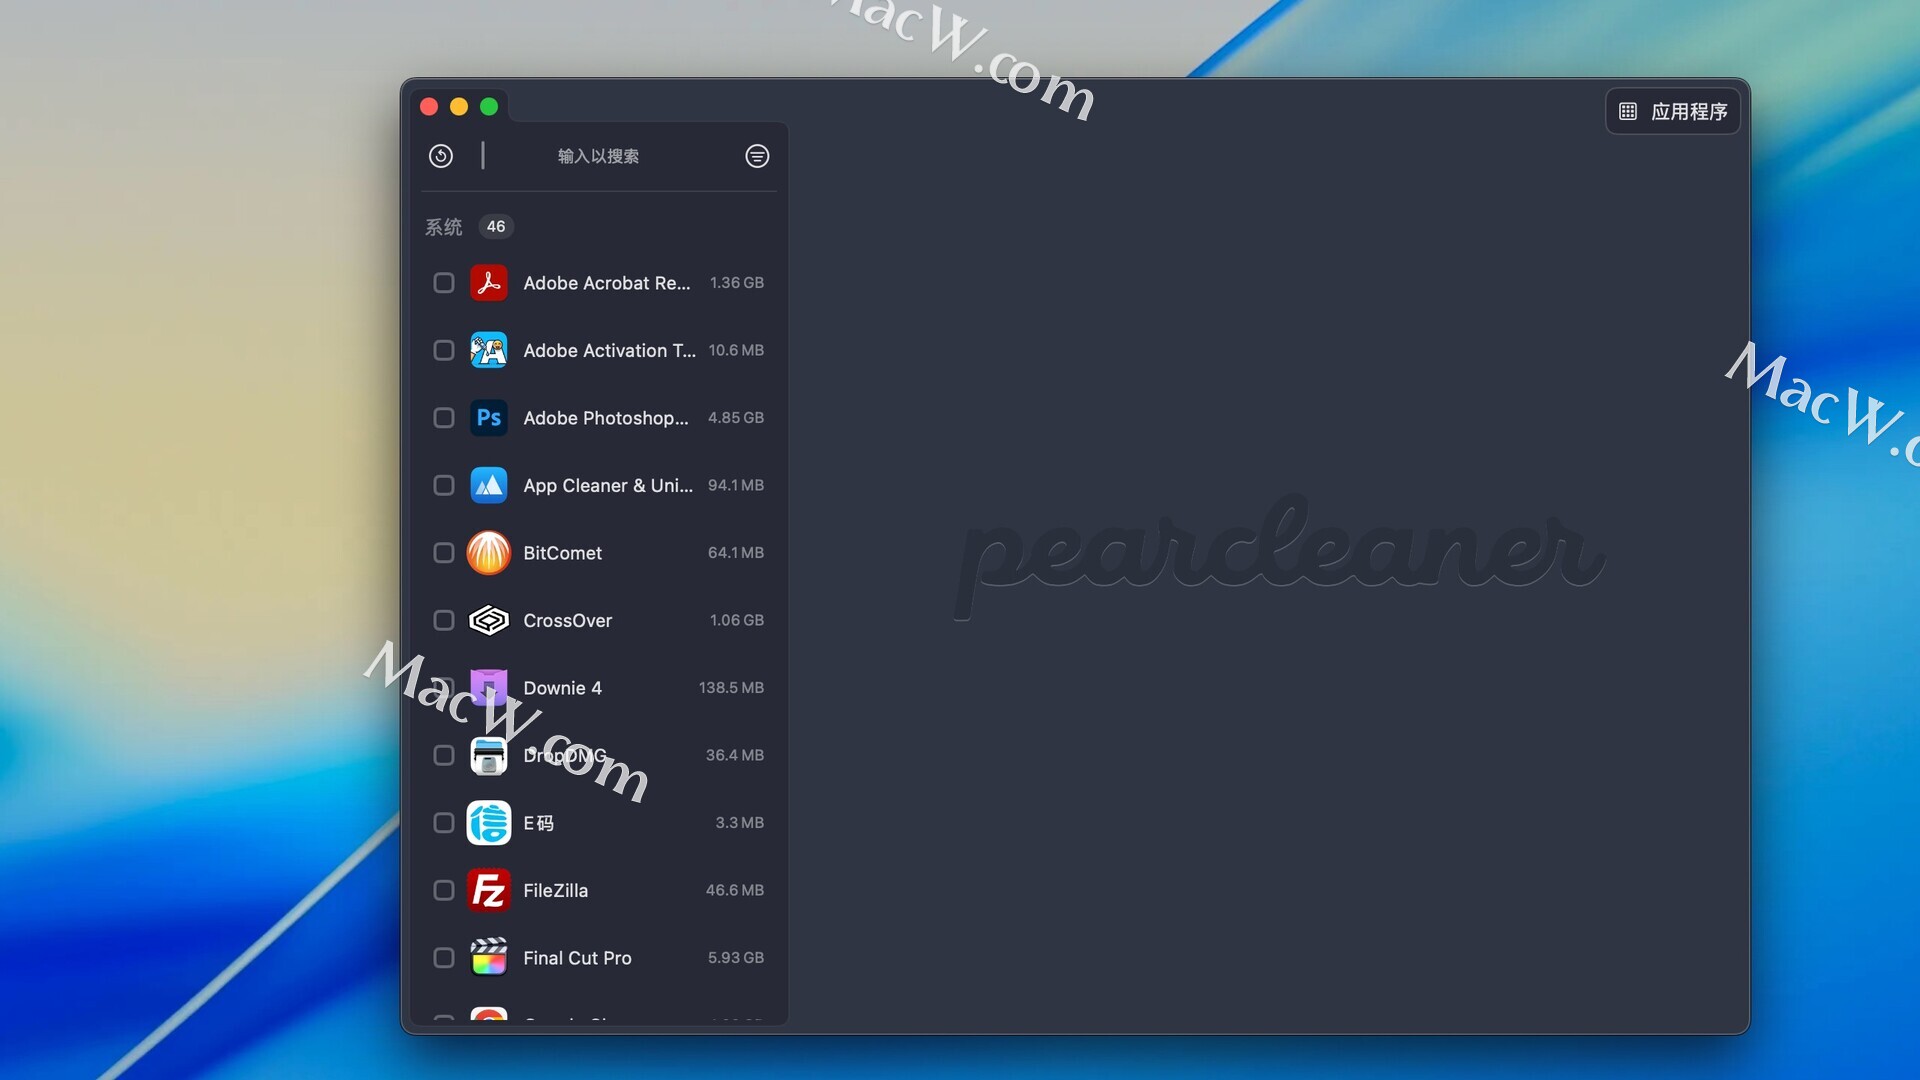Click the 138.5 MB size value
Viewport: 1920px width, 1080px height.
(x=731, y=688)
